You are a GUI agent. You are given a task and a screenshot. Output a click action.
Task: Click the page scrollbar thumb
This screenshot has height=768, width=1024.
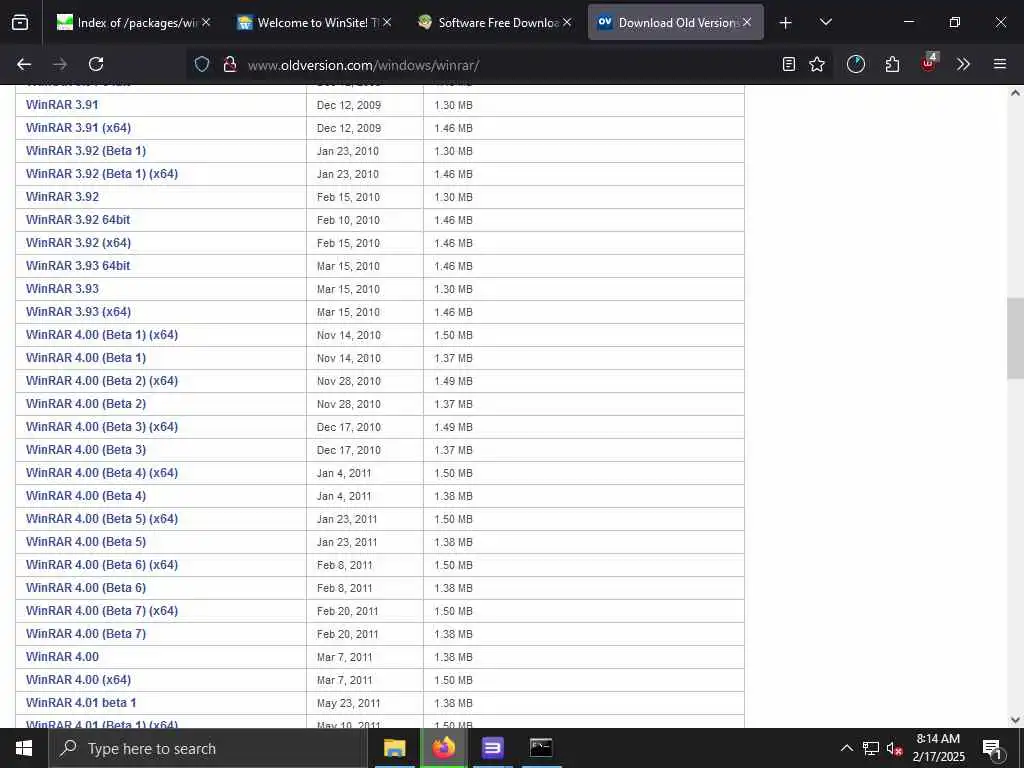(x=1015, y=338)
